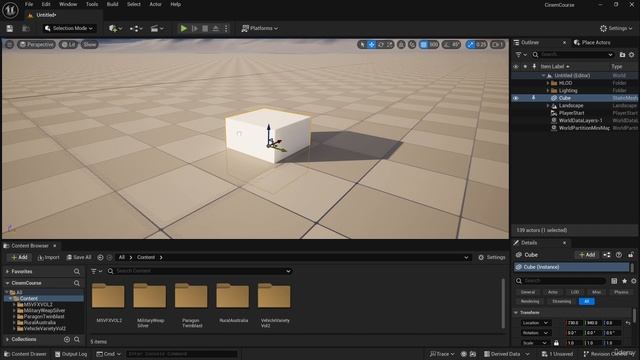Viewport: 640px width, 360px height.
Task: Click Save All in Content Browser
Action: click(x=79, y=258)
